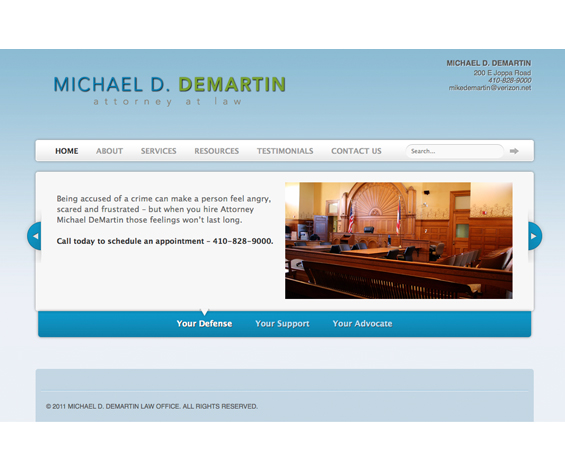Switch to the Your Advocate tab
This screenshot has height=475, width=565.
(362, 324)
